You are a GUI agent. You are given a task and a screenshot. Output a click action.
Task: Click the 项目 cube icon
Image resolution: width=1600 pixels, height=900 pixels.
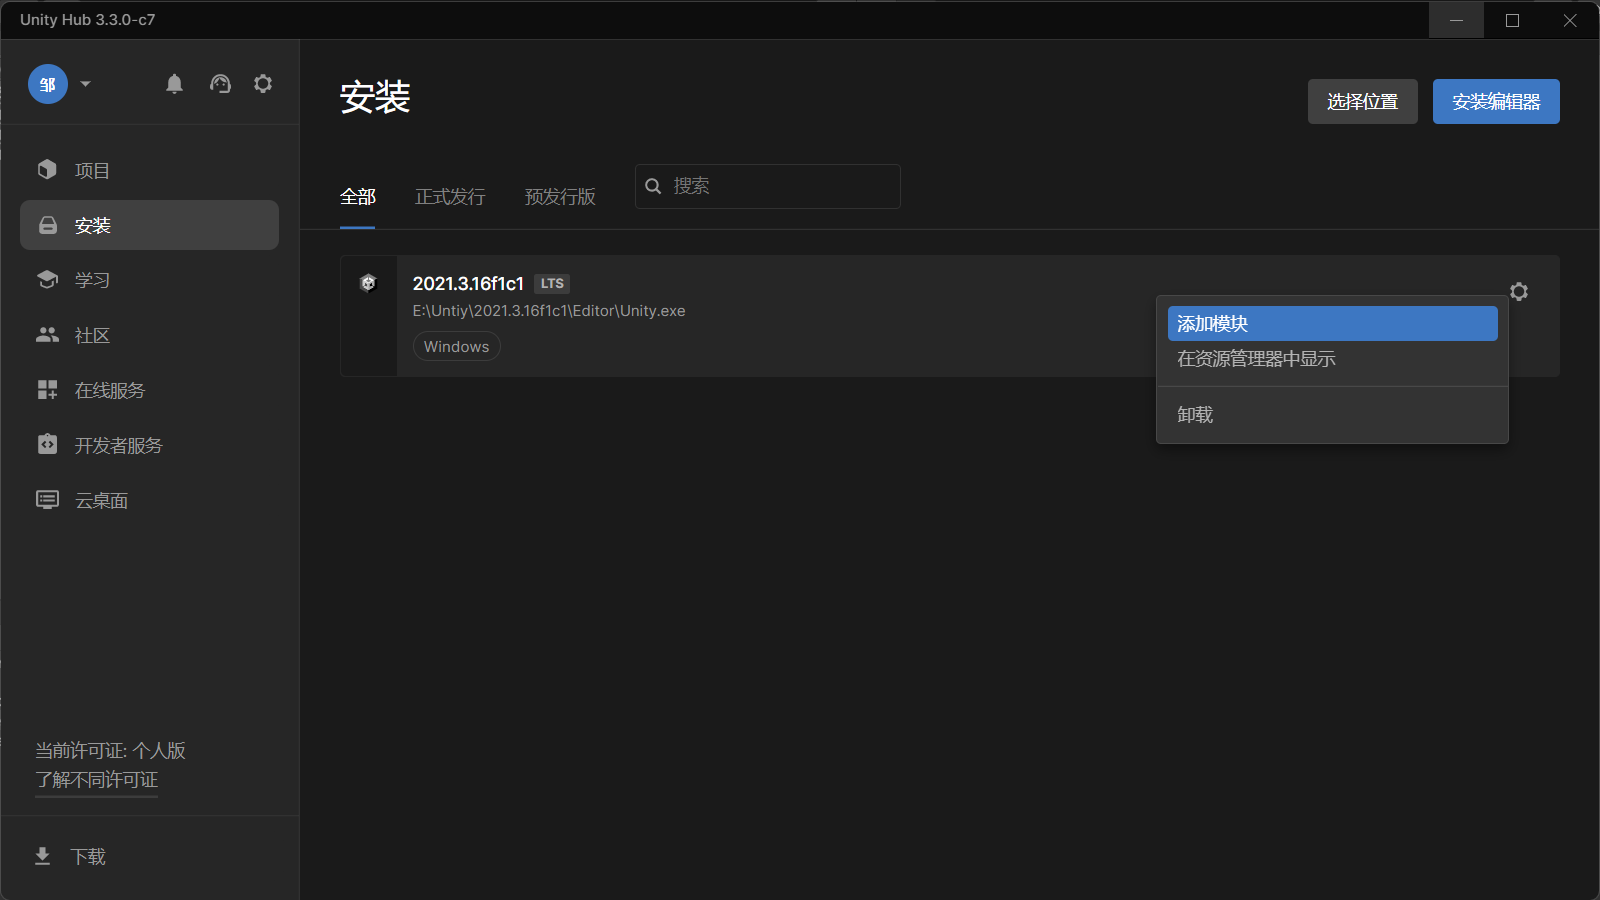pyautogui.click(x=47, y=169)
